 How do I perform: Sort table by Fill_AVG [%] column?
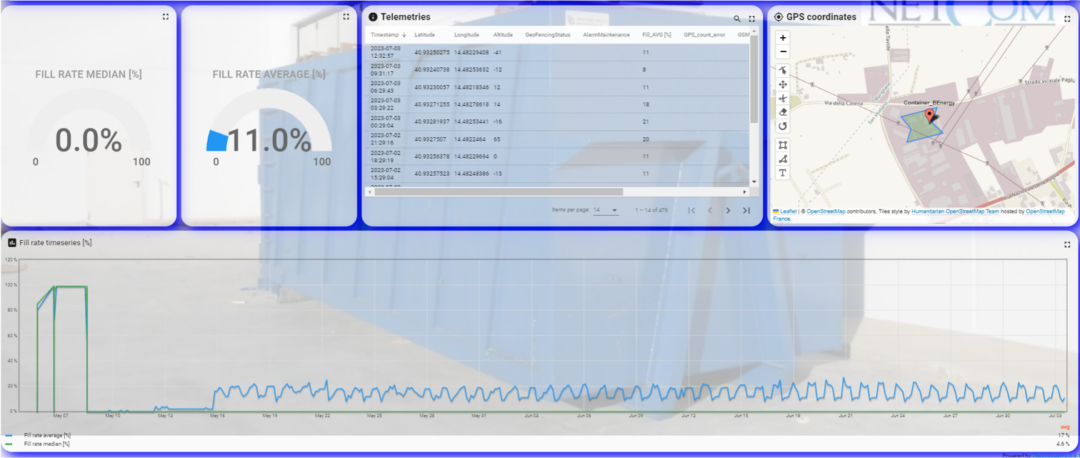tap(656, 34)
